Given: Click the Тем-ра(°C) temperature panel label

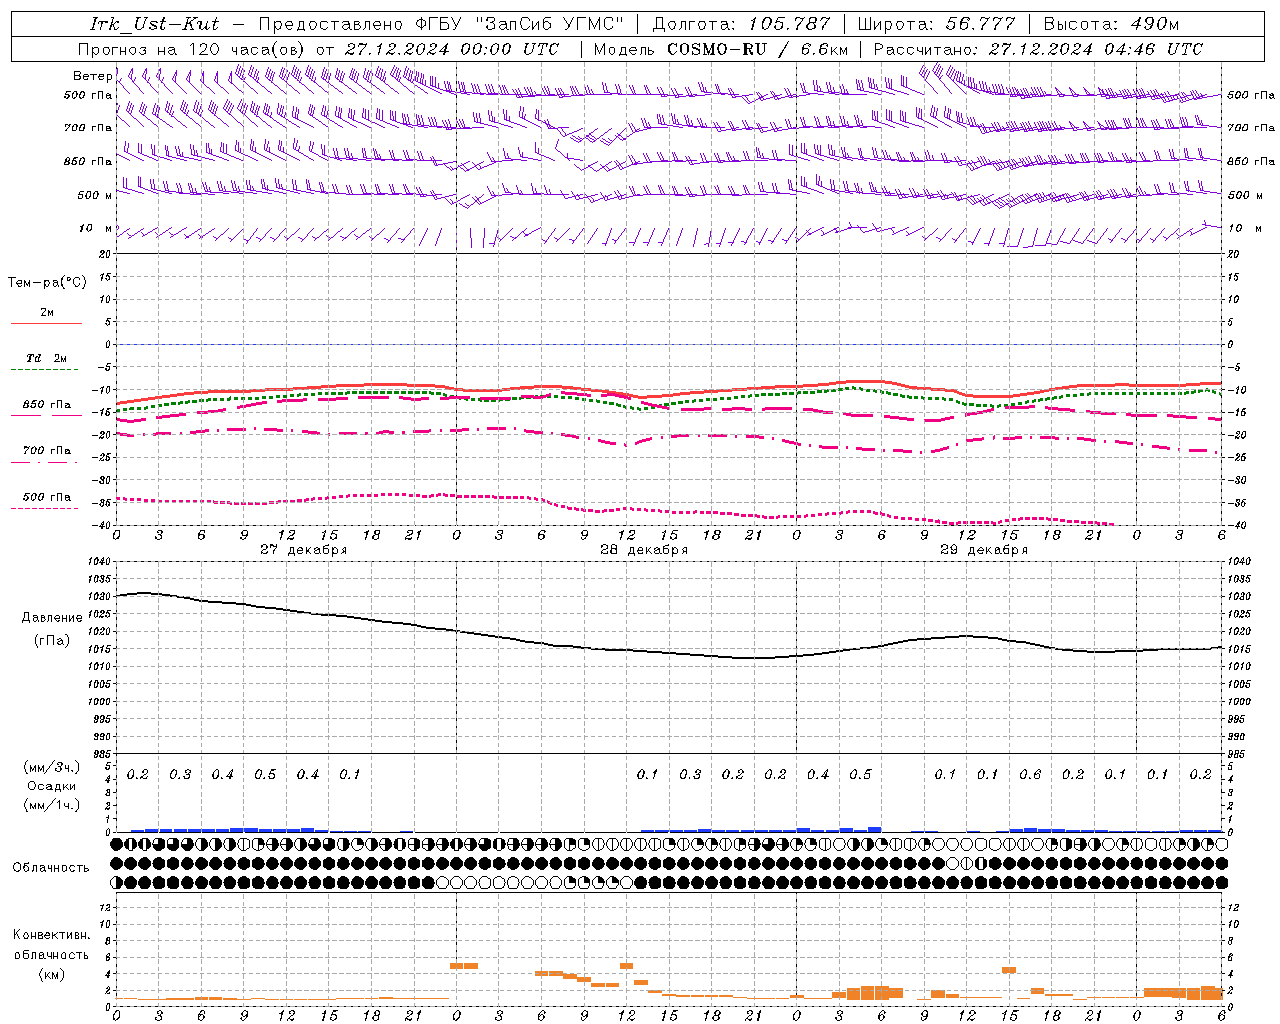Looking at the screenshot, I should tap(47, 283).
